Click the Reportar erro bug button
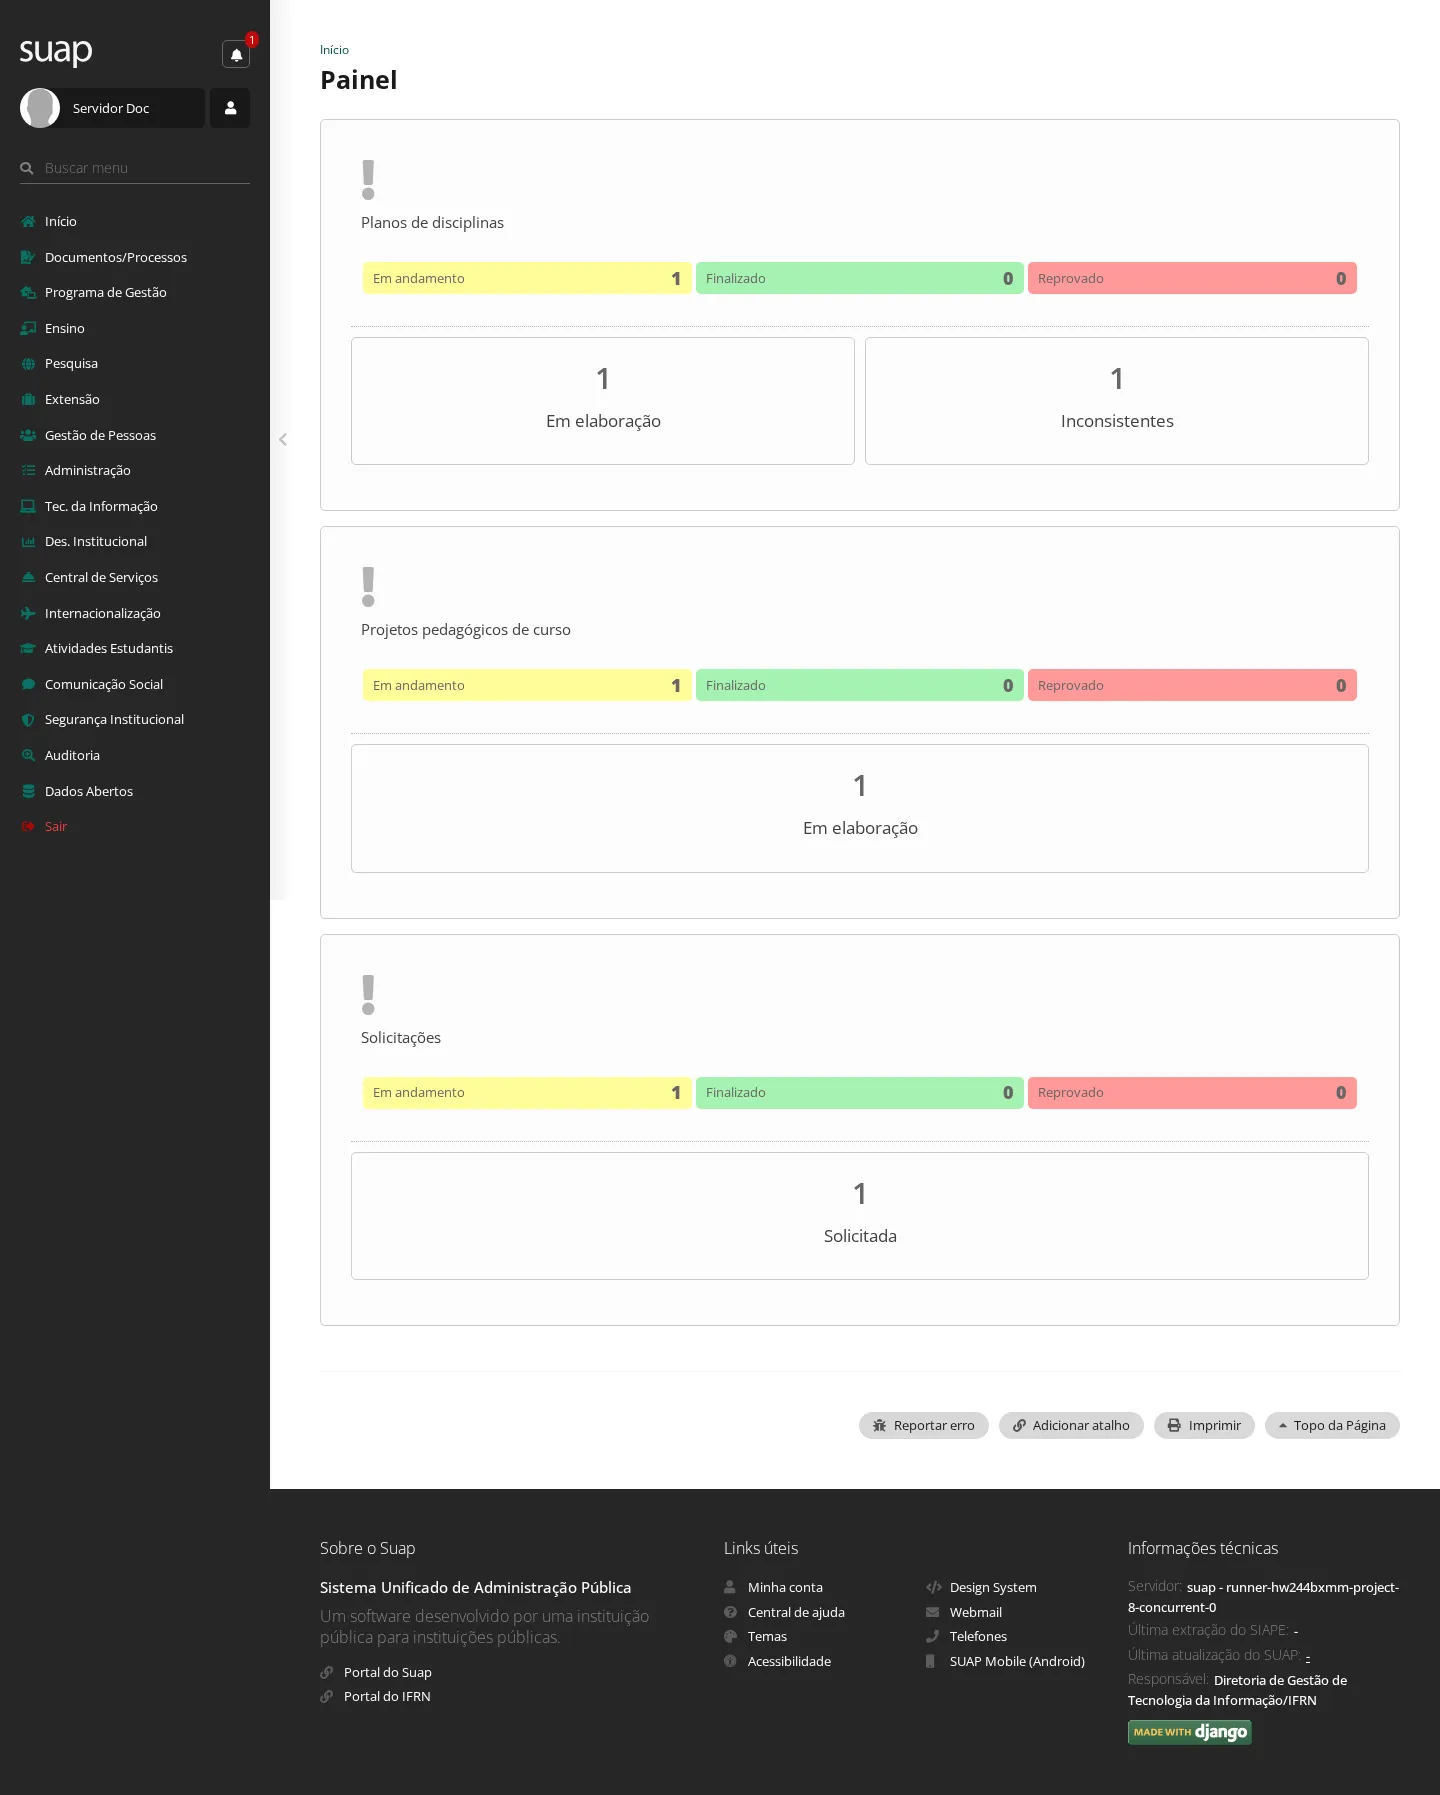Screen dimensions: 1440x1795 click(x=923, y=1425)
